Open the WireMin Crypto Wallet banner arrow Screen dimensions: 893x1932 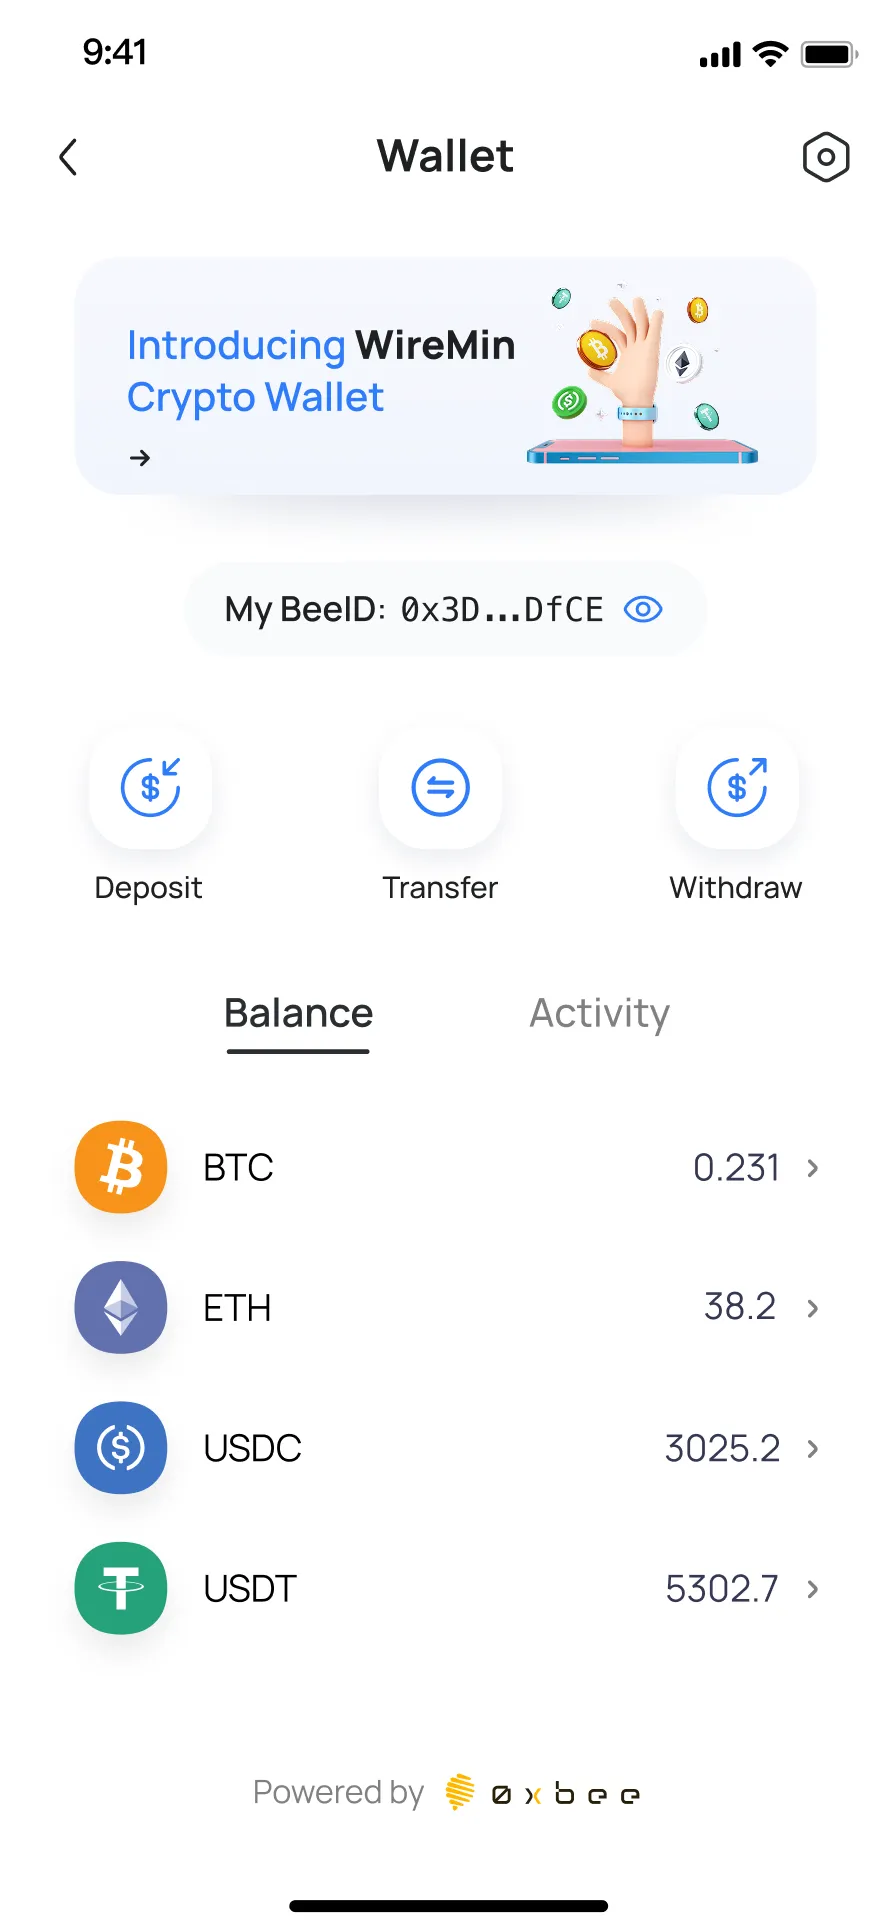coord(140,458)
